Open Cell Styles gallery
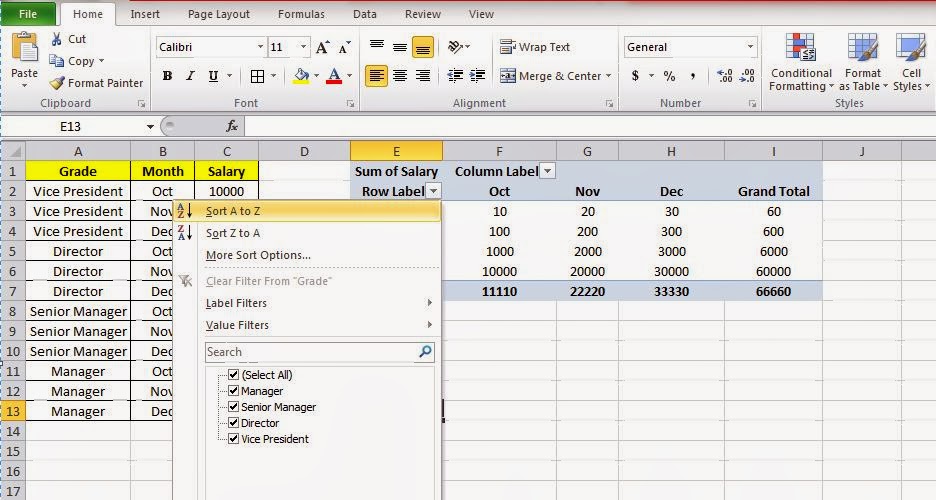This screenshot has width=936, height=500. pyautogui.click(x=911, y=62)
